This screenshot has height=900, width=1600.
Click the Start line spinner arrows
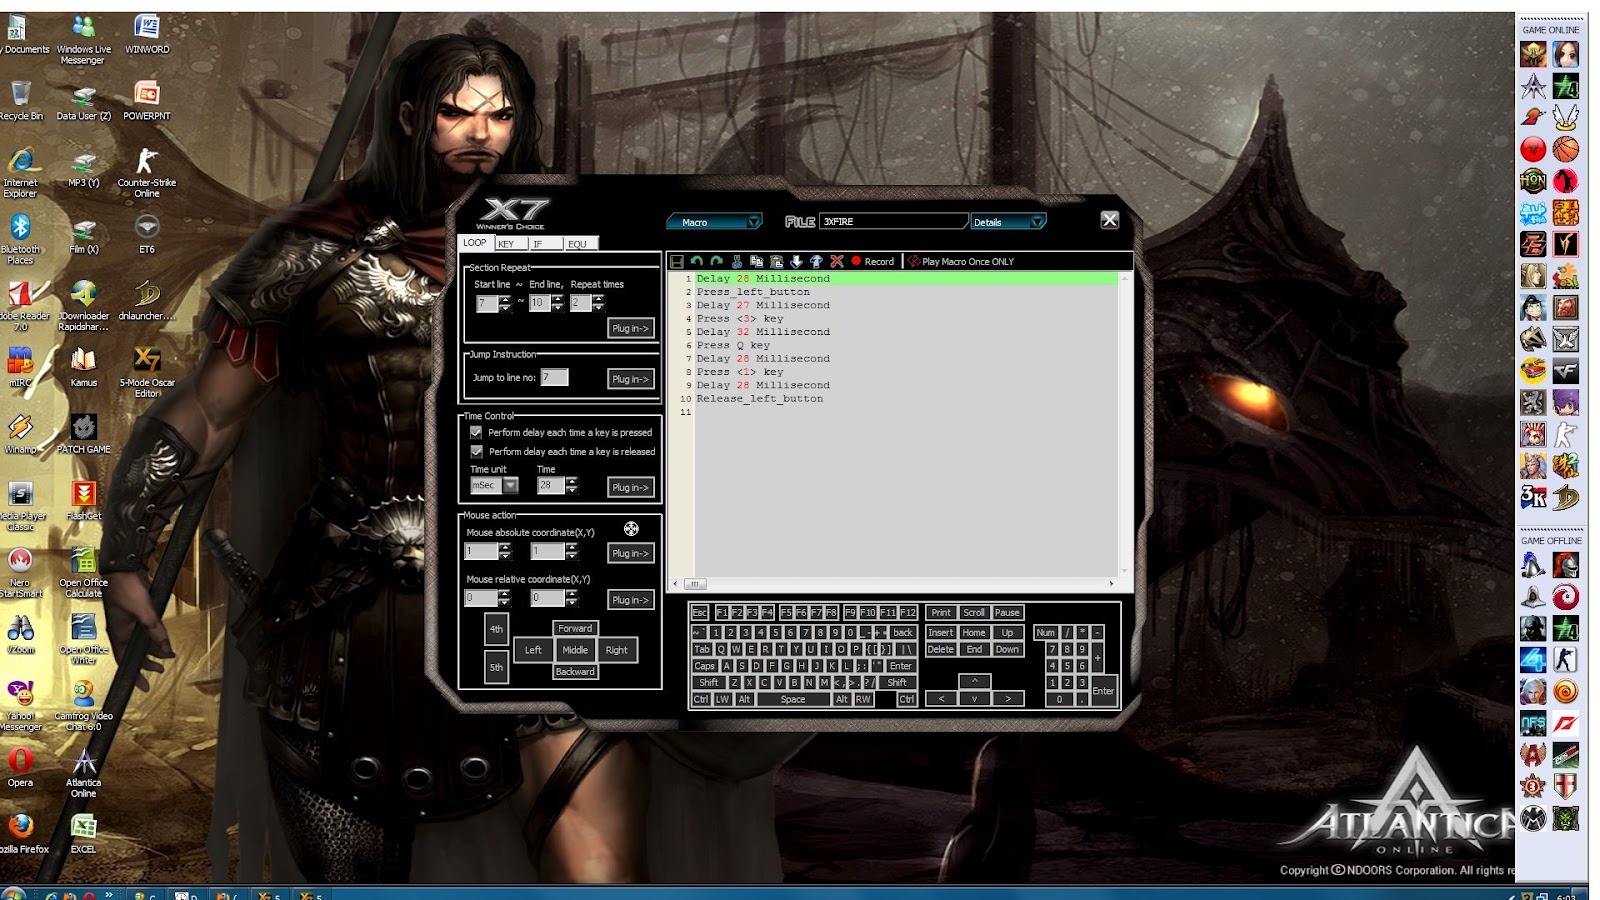pyautogui.click(x=505, y=302)
